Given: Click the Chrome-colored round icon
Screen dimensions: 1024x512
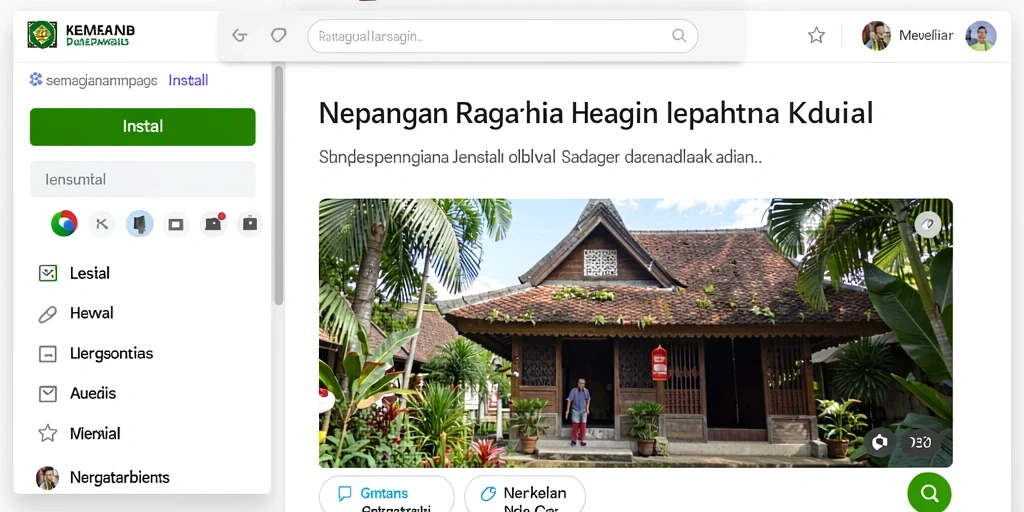Looking at the screenshot, I should click(x=64, y=224).
